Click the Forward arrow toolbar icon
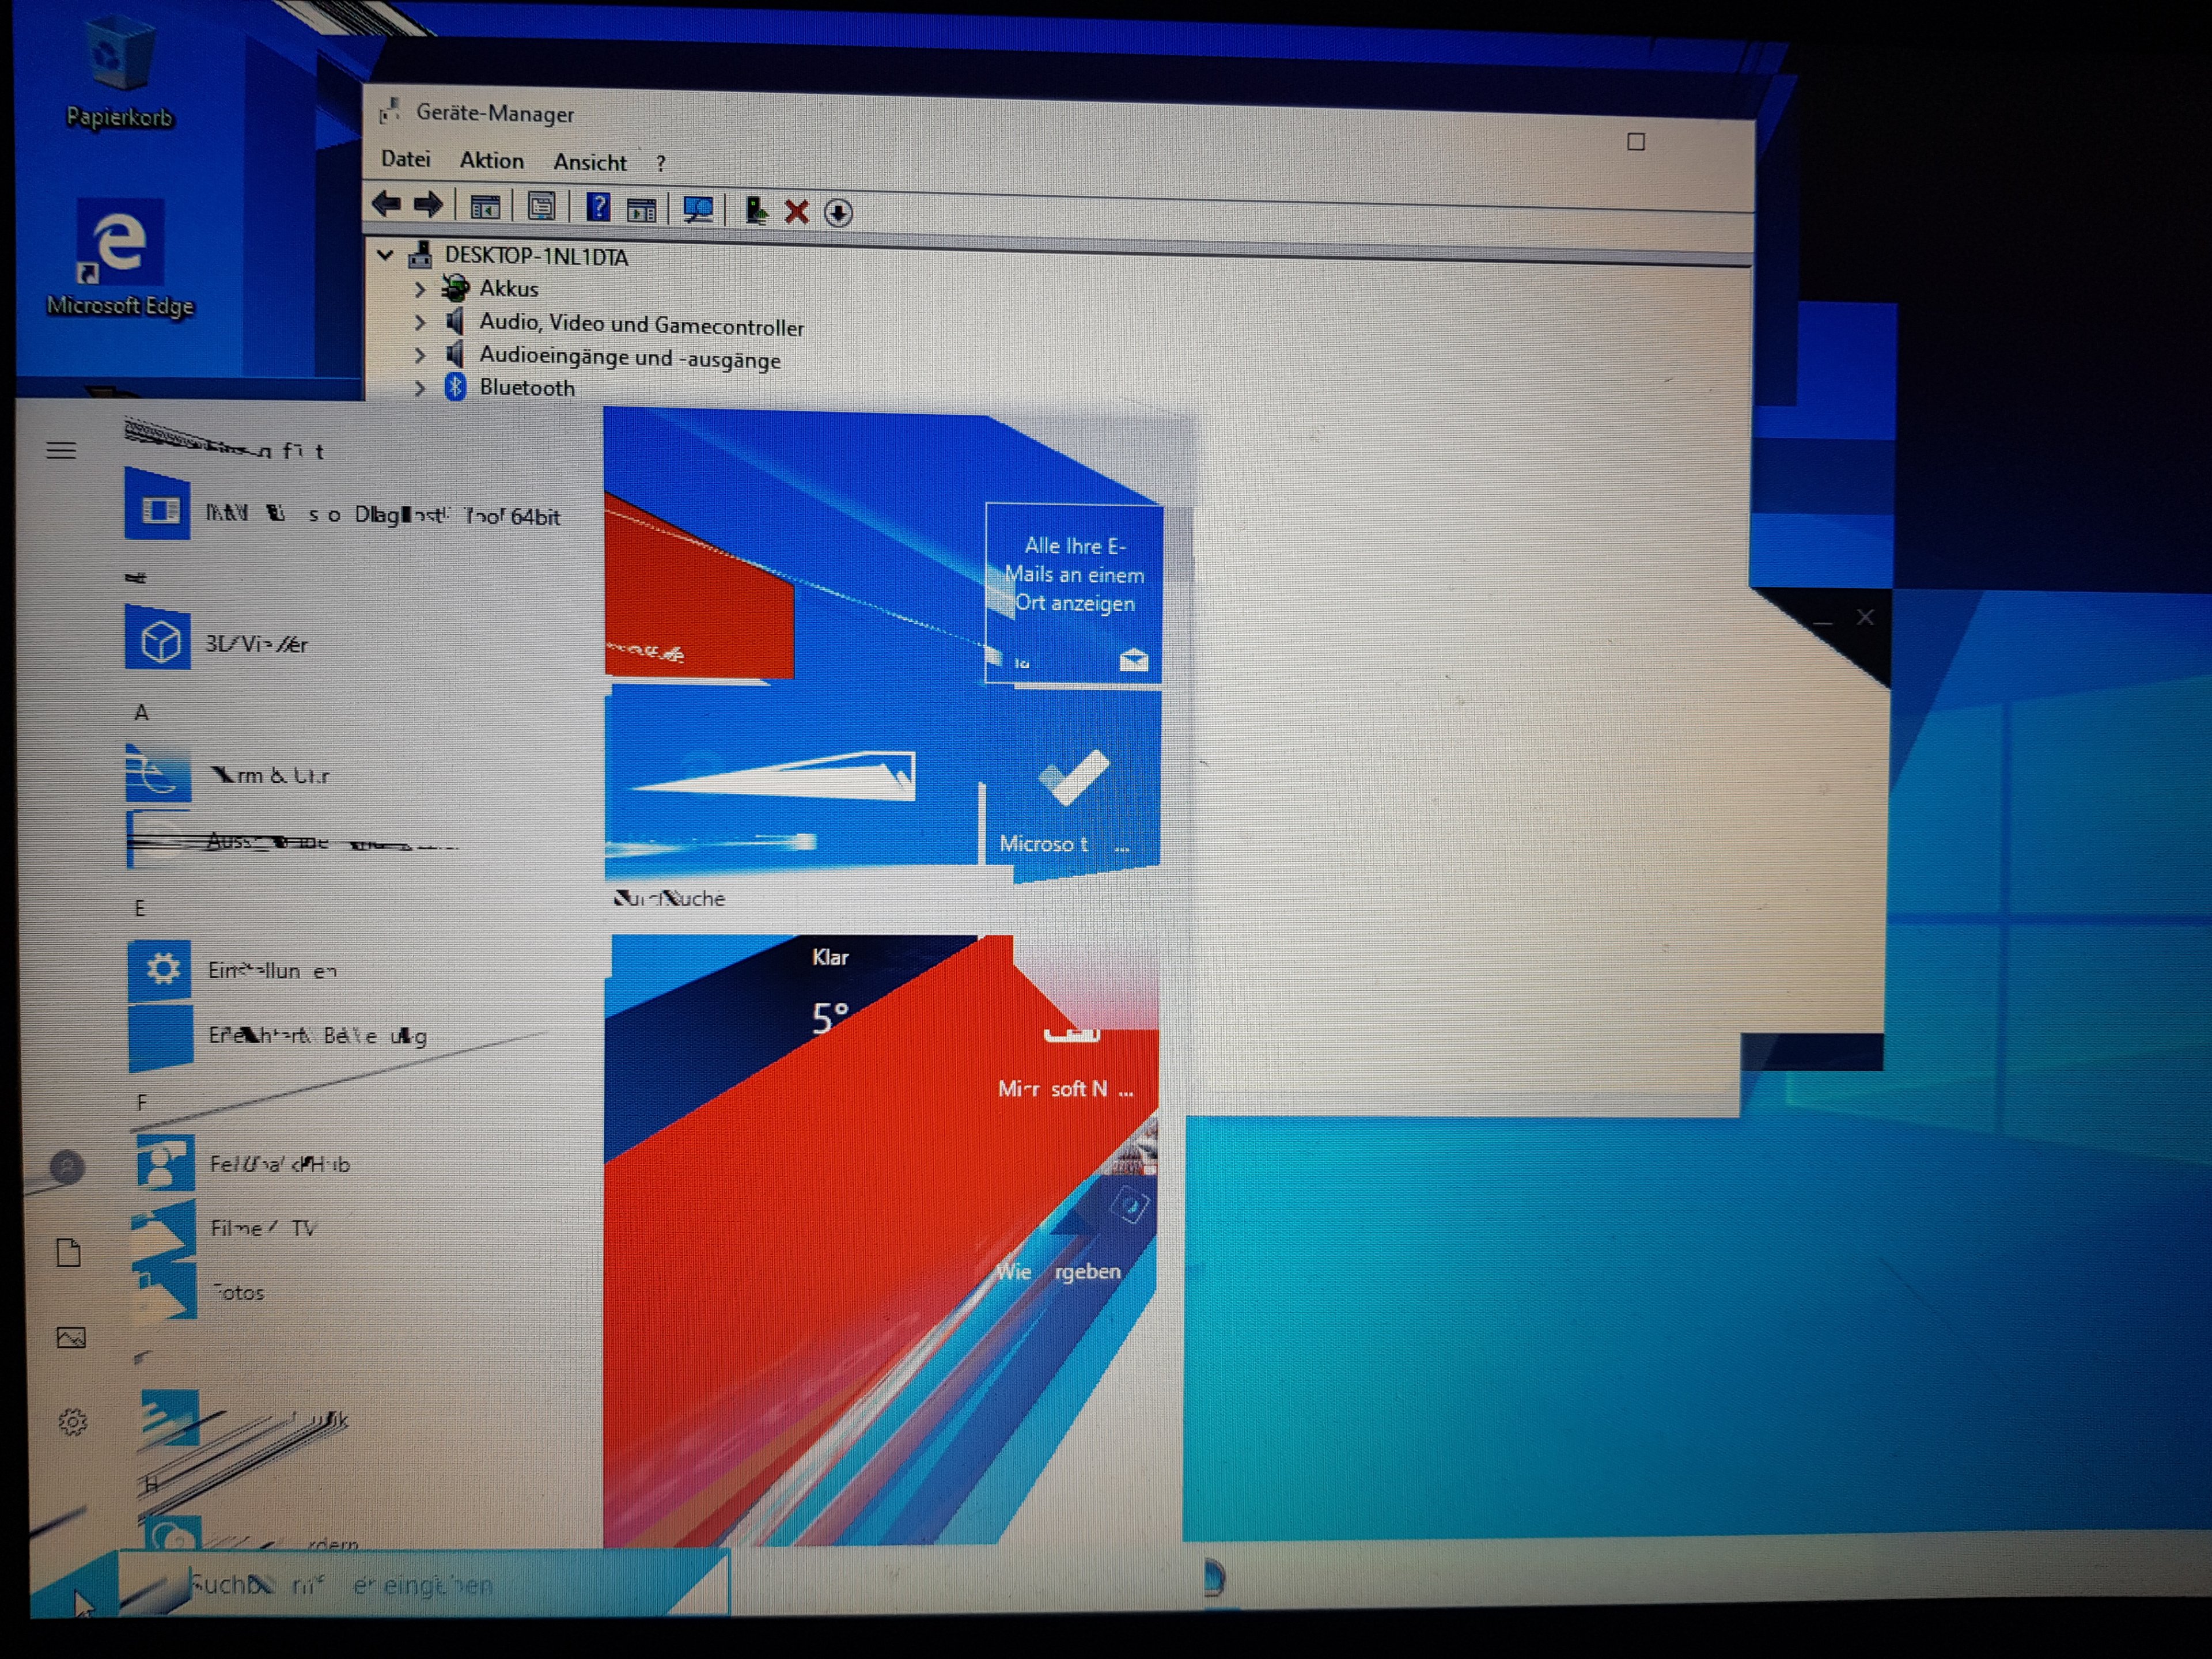Image resolution: width=2212 pixels, height=1659 pixels. pos(428,205)
